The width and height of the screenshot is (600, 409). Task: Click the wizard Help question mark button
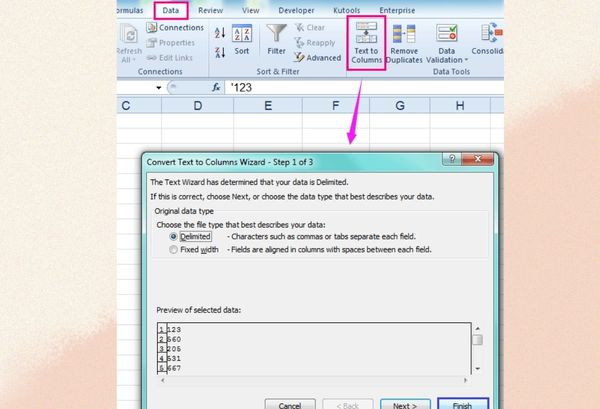click(x=452, y=158)
